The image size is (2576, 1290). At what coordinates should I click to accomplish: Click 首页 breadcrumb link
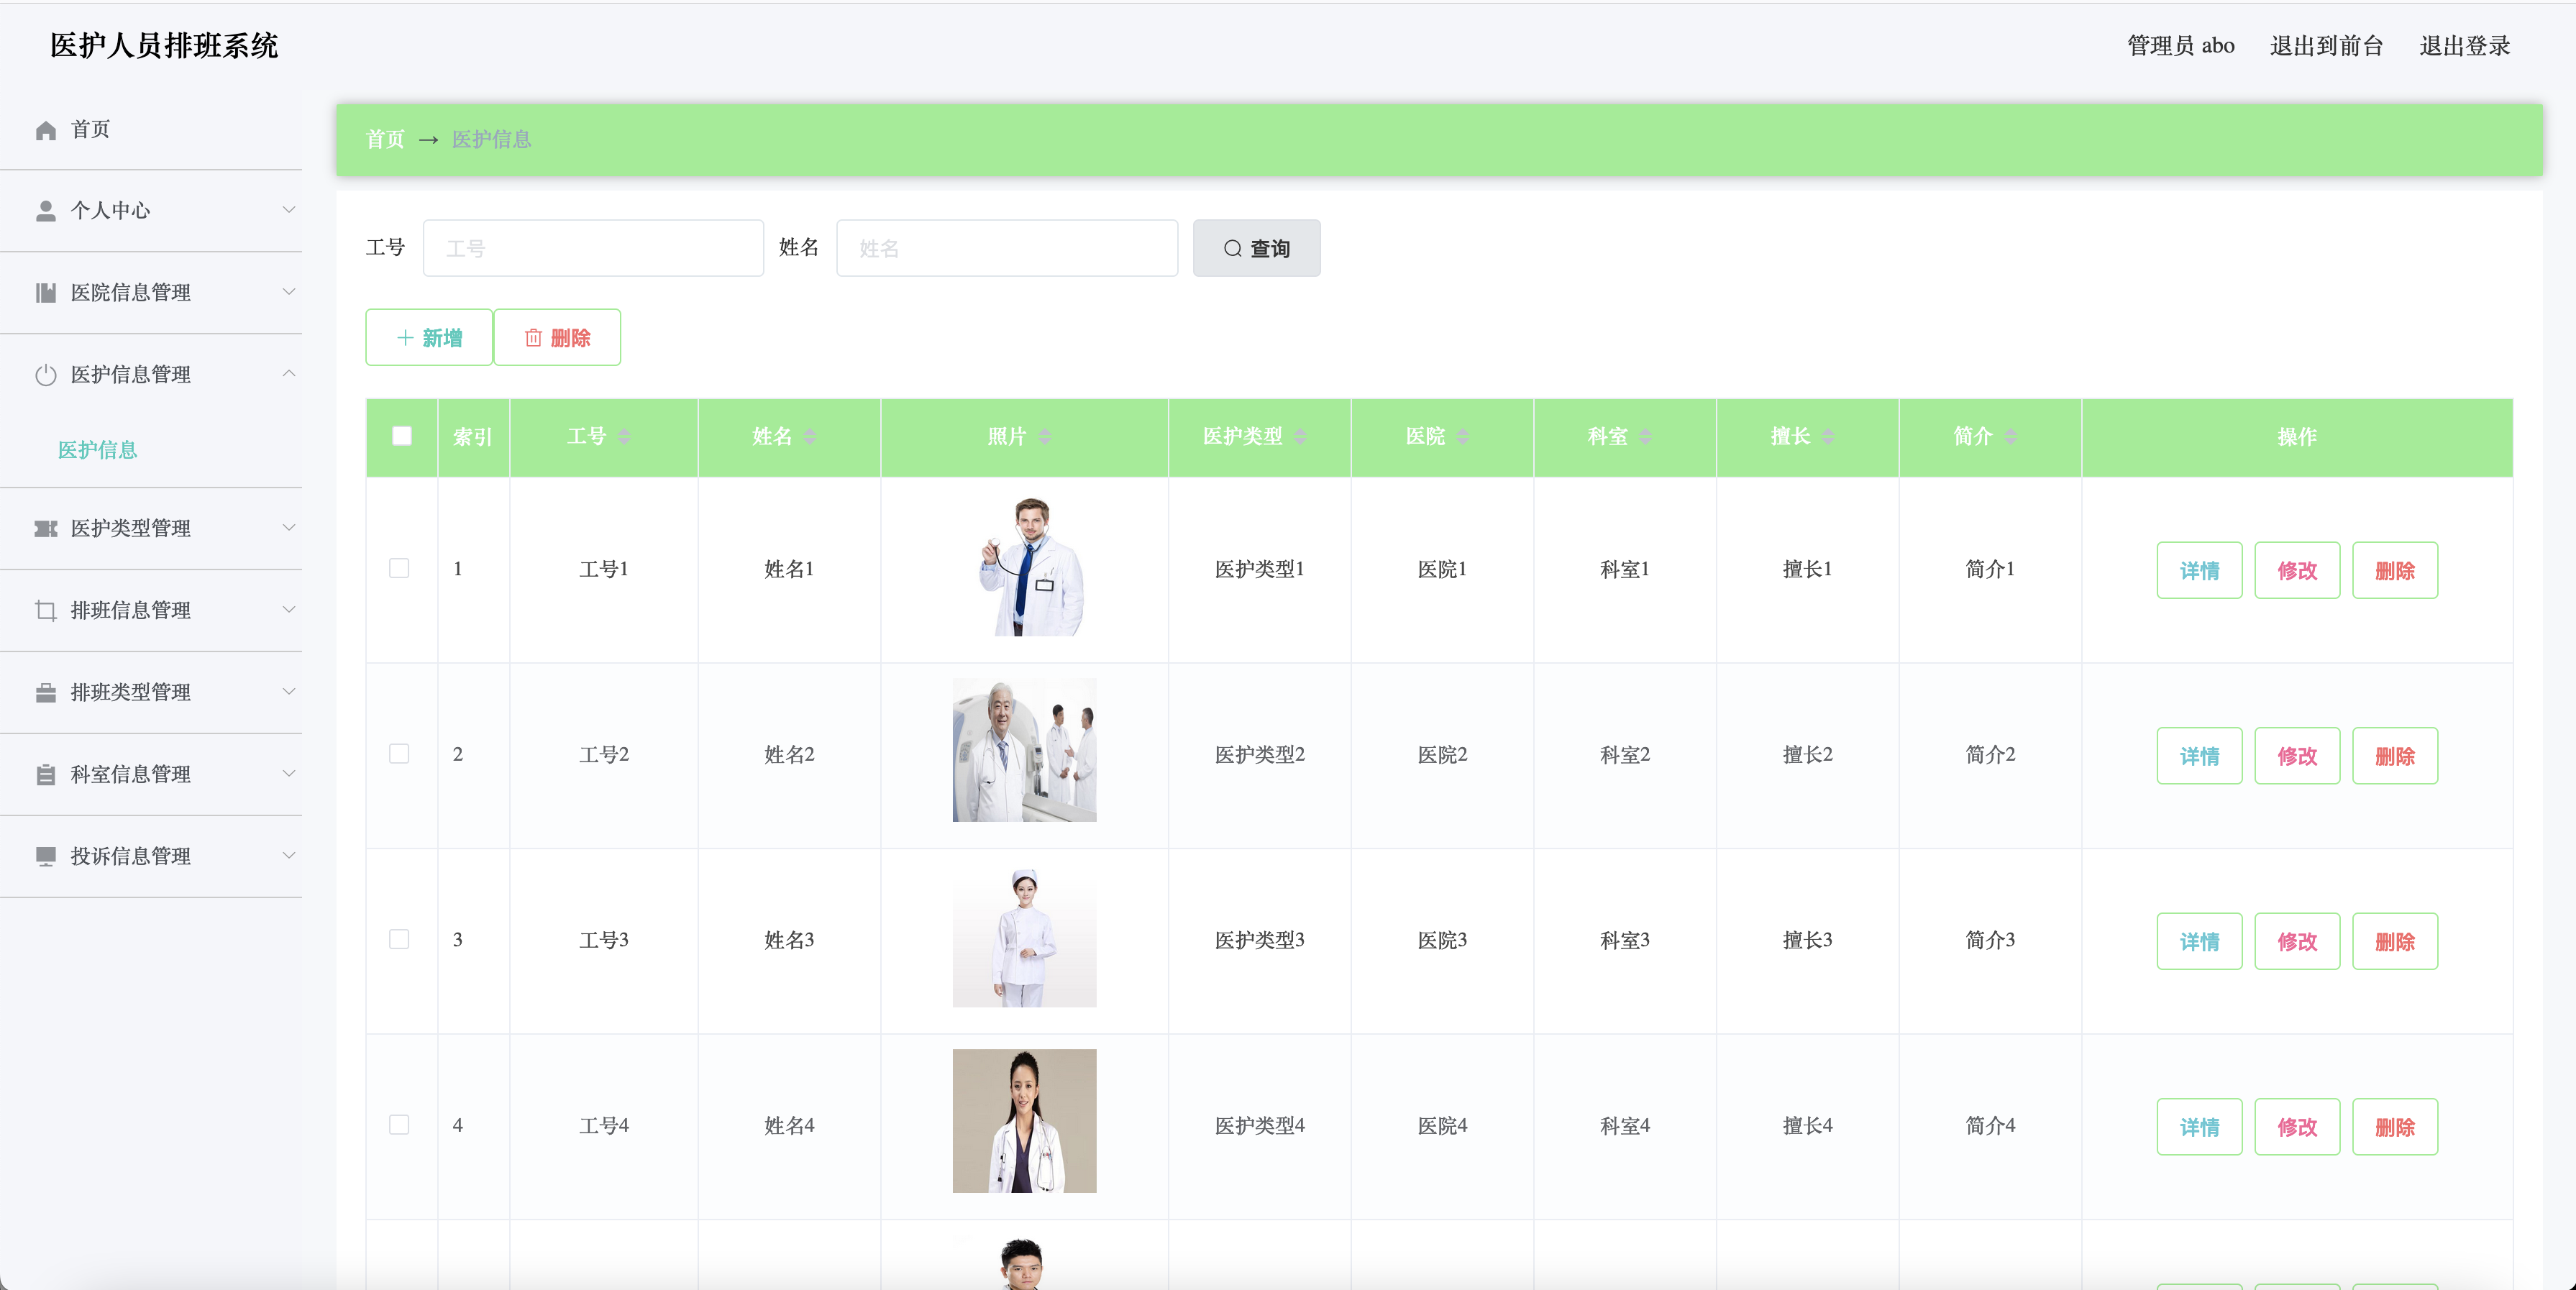[x=385, y=139]
